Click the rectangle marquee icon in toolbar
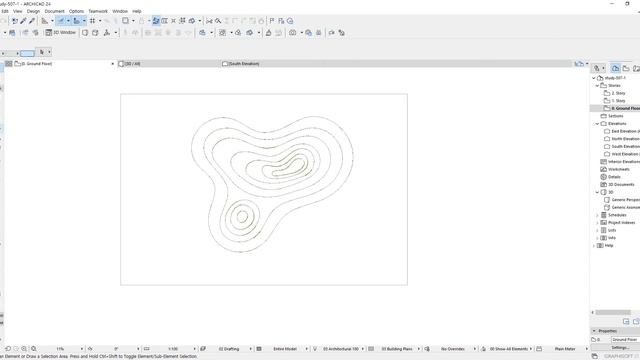This screenshot has width=640, height=360. point(125,21)
